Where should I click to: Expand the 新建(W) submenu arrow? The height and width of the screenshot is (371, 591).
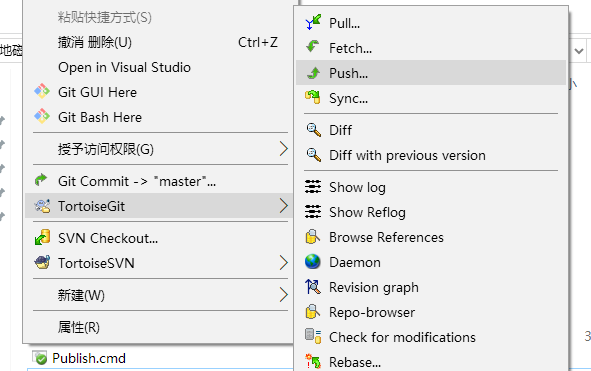[283, 294]
